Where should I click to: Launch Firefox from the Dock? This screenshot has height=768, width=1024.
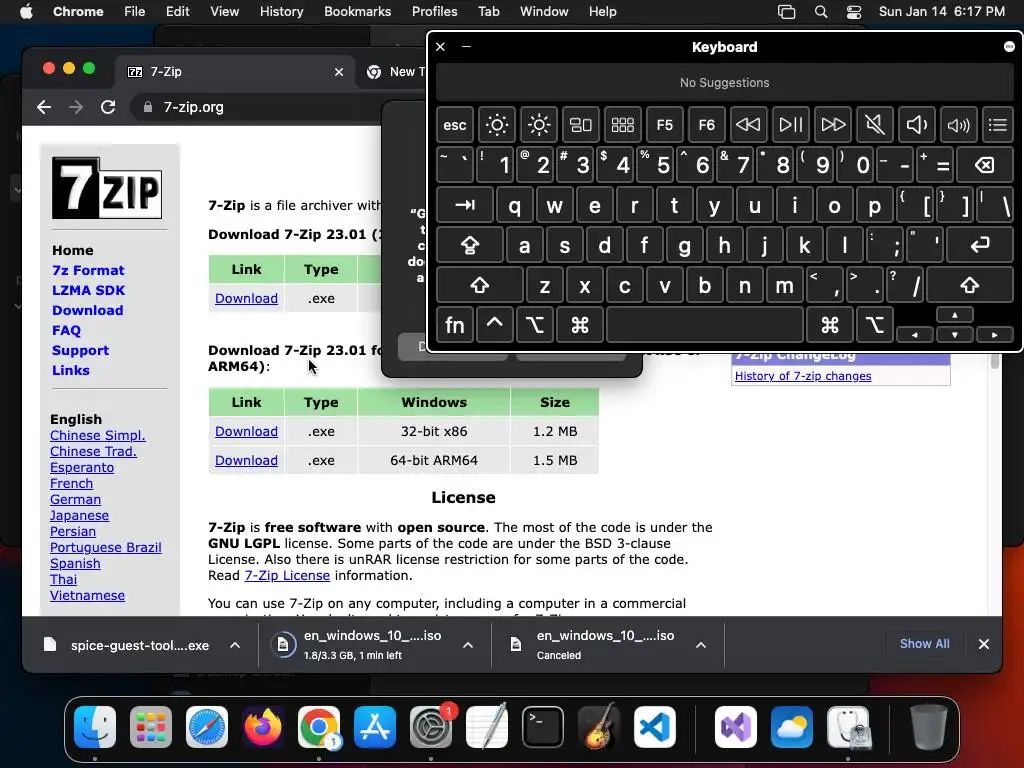263,727
